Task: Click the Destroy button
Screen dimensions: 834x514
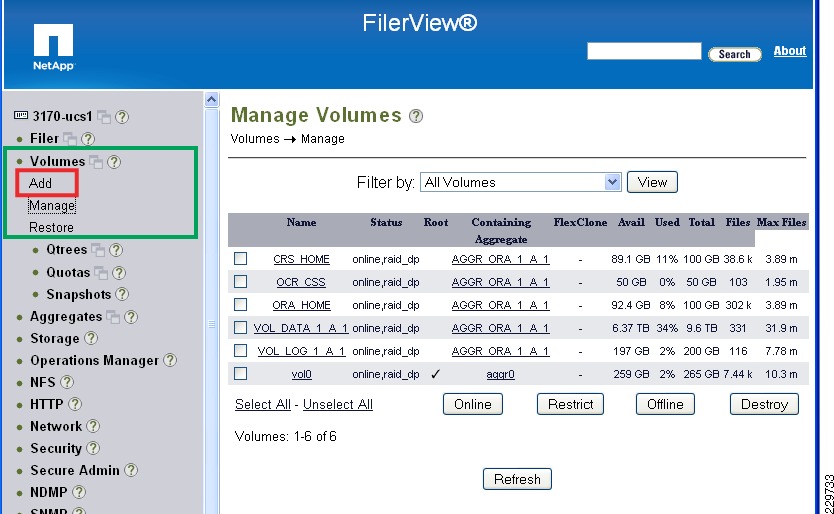Action: point(764,404)
